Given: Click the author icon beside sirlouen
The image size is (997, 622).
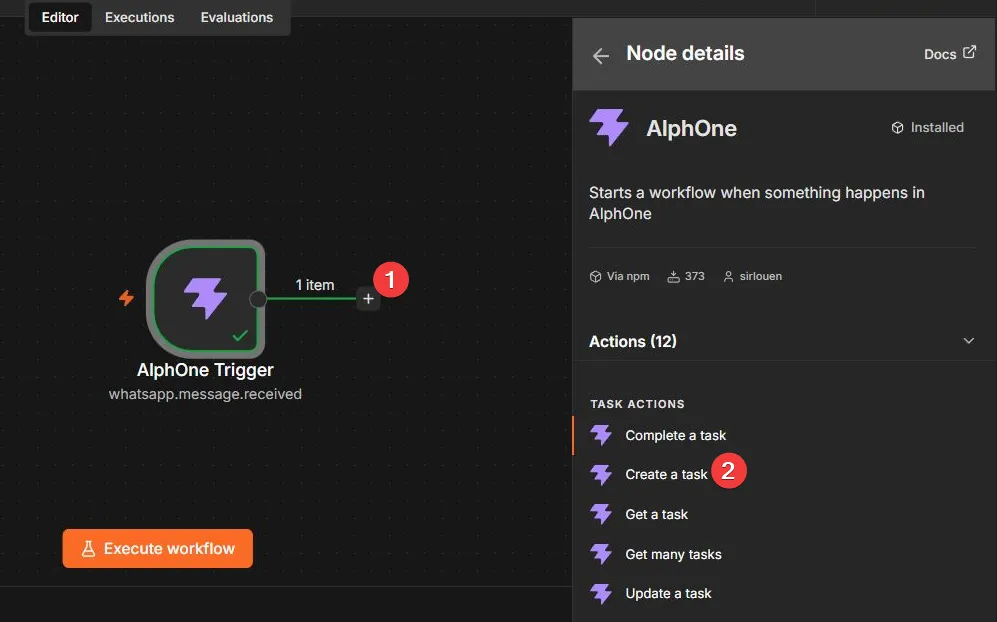Looking at the screenshot, I should [x=729, y=277].
